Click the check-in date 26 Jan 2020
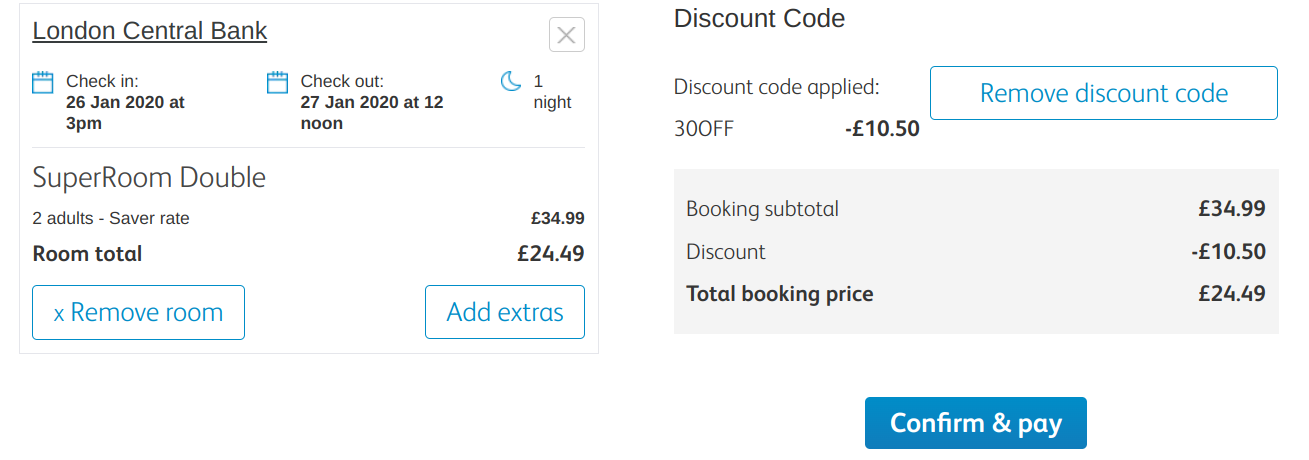The height and width of the screenshot is (460, 1309). pyautogui.click(x=125, y=102)
